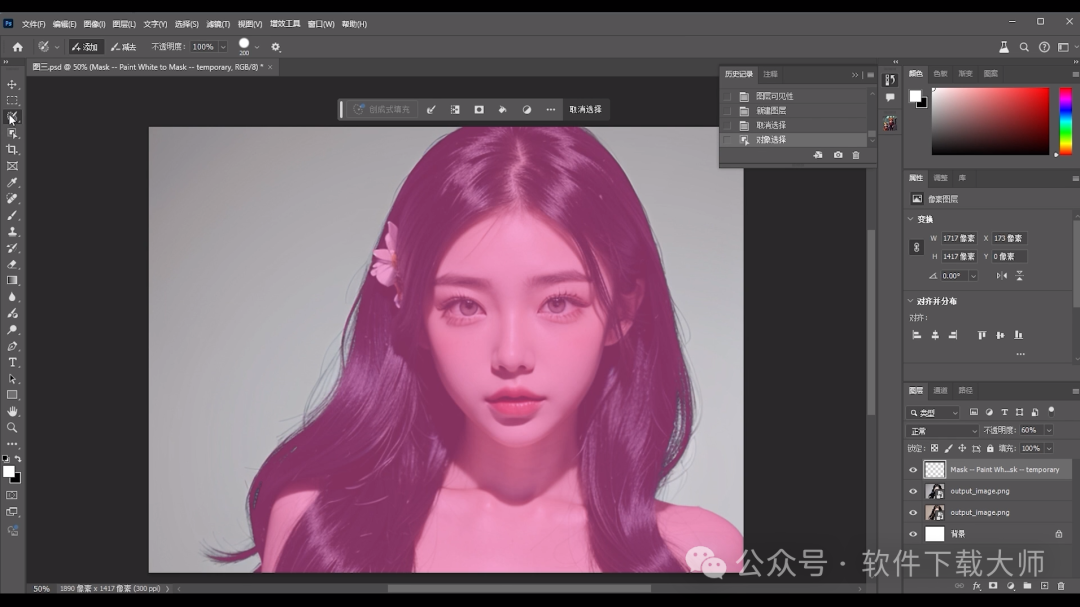Image resolution: width=1080 pixels, height=607 pixels.
Task: Open the 不透明度 100% dropdown in options bar
Action: coord(222,47)
